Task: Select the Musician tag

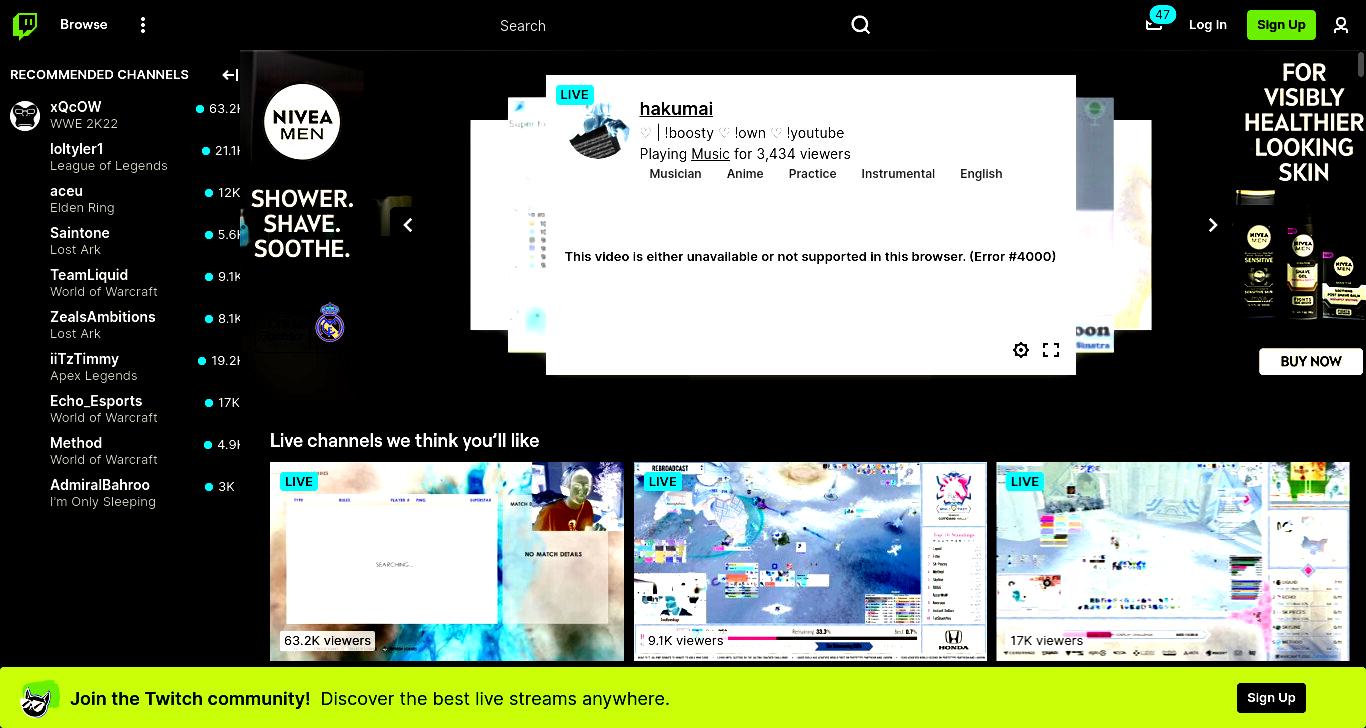Action: pos(675,174)
